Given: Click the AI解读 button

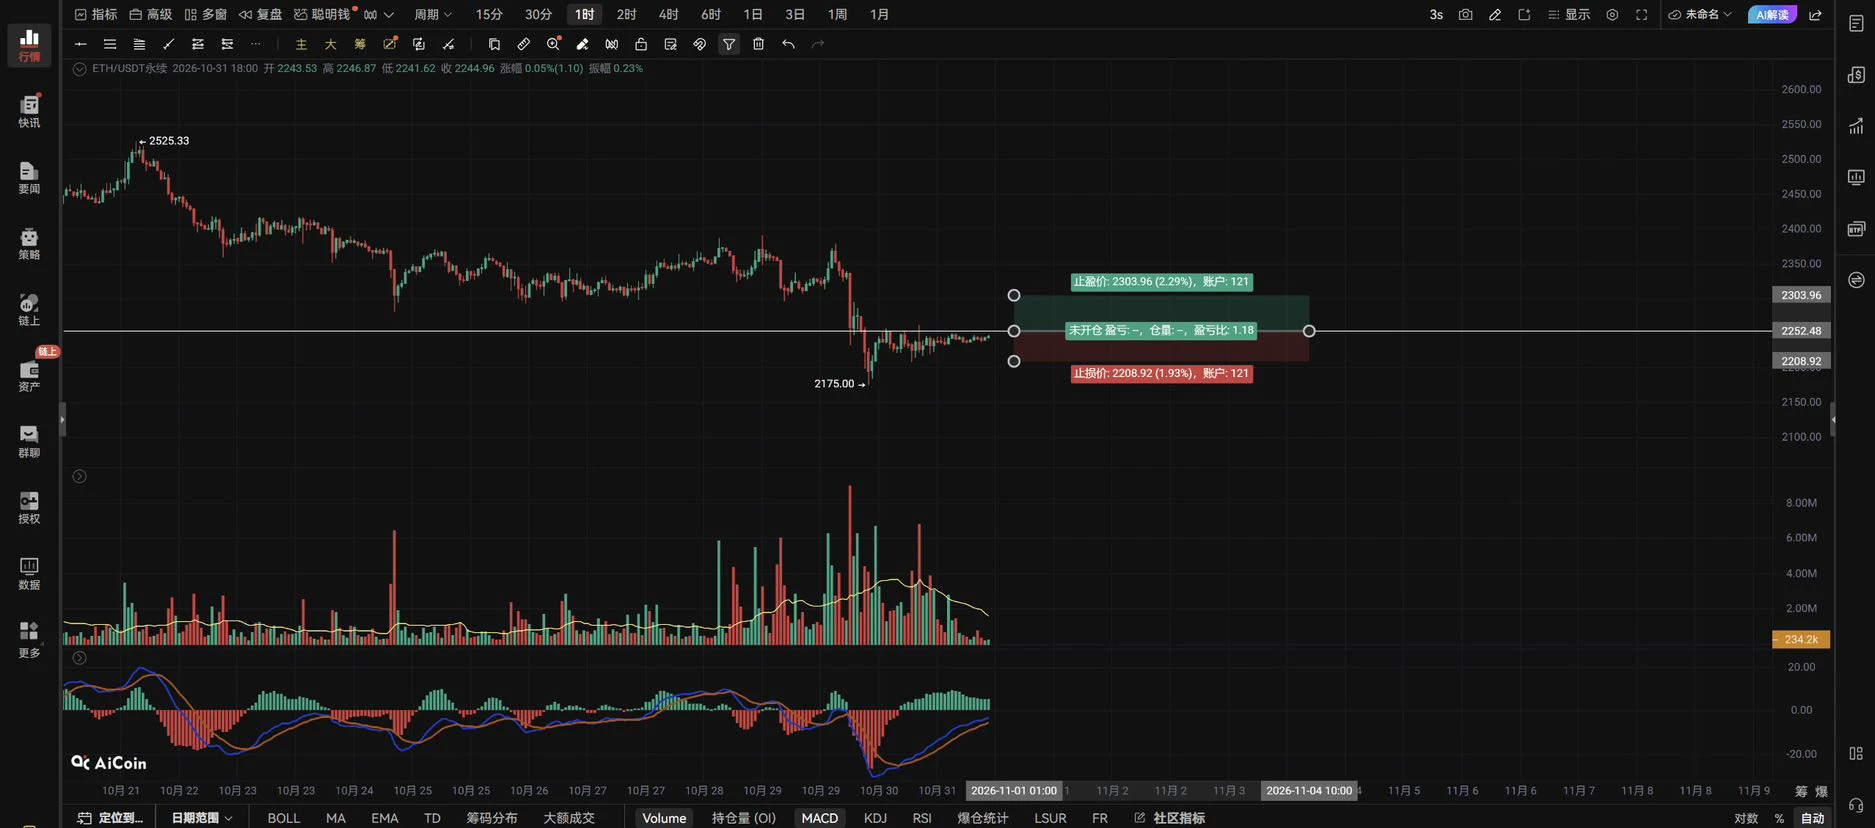Looking at the screenshot, I should coord(1772,15).
